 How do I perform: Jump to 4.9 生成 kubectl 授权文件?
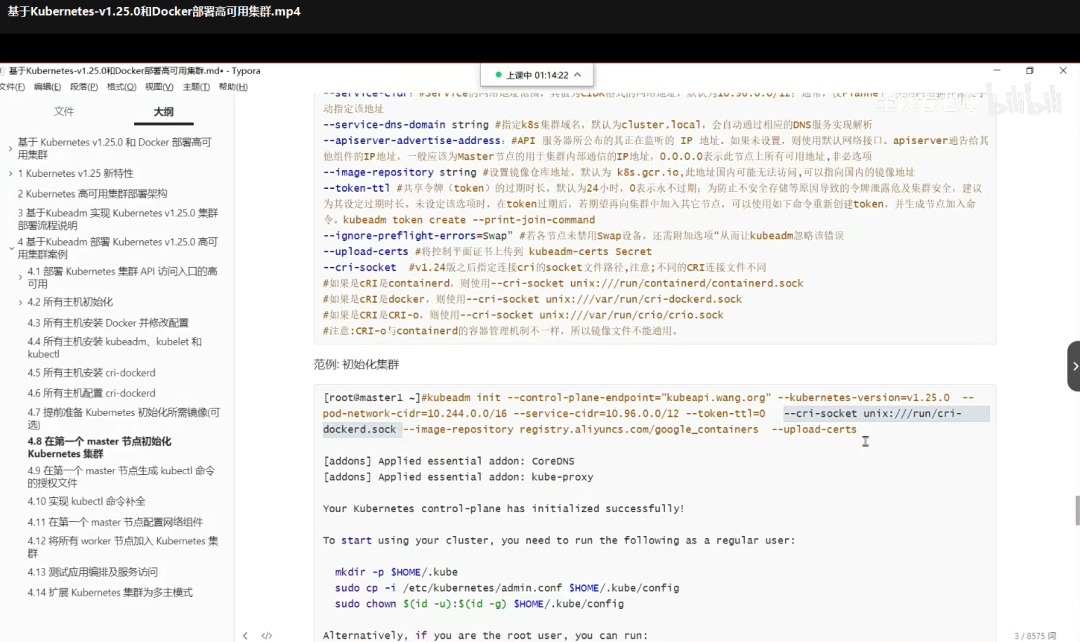click(121, 477)
